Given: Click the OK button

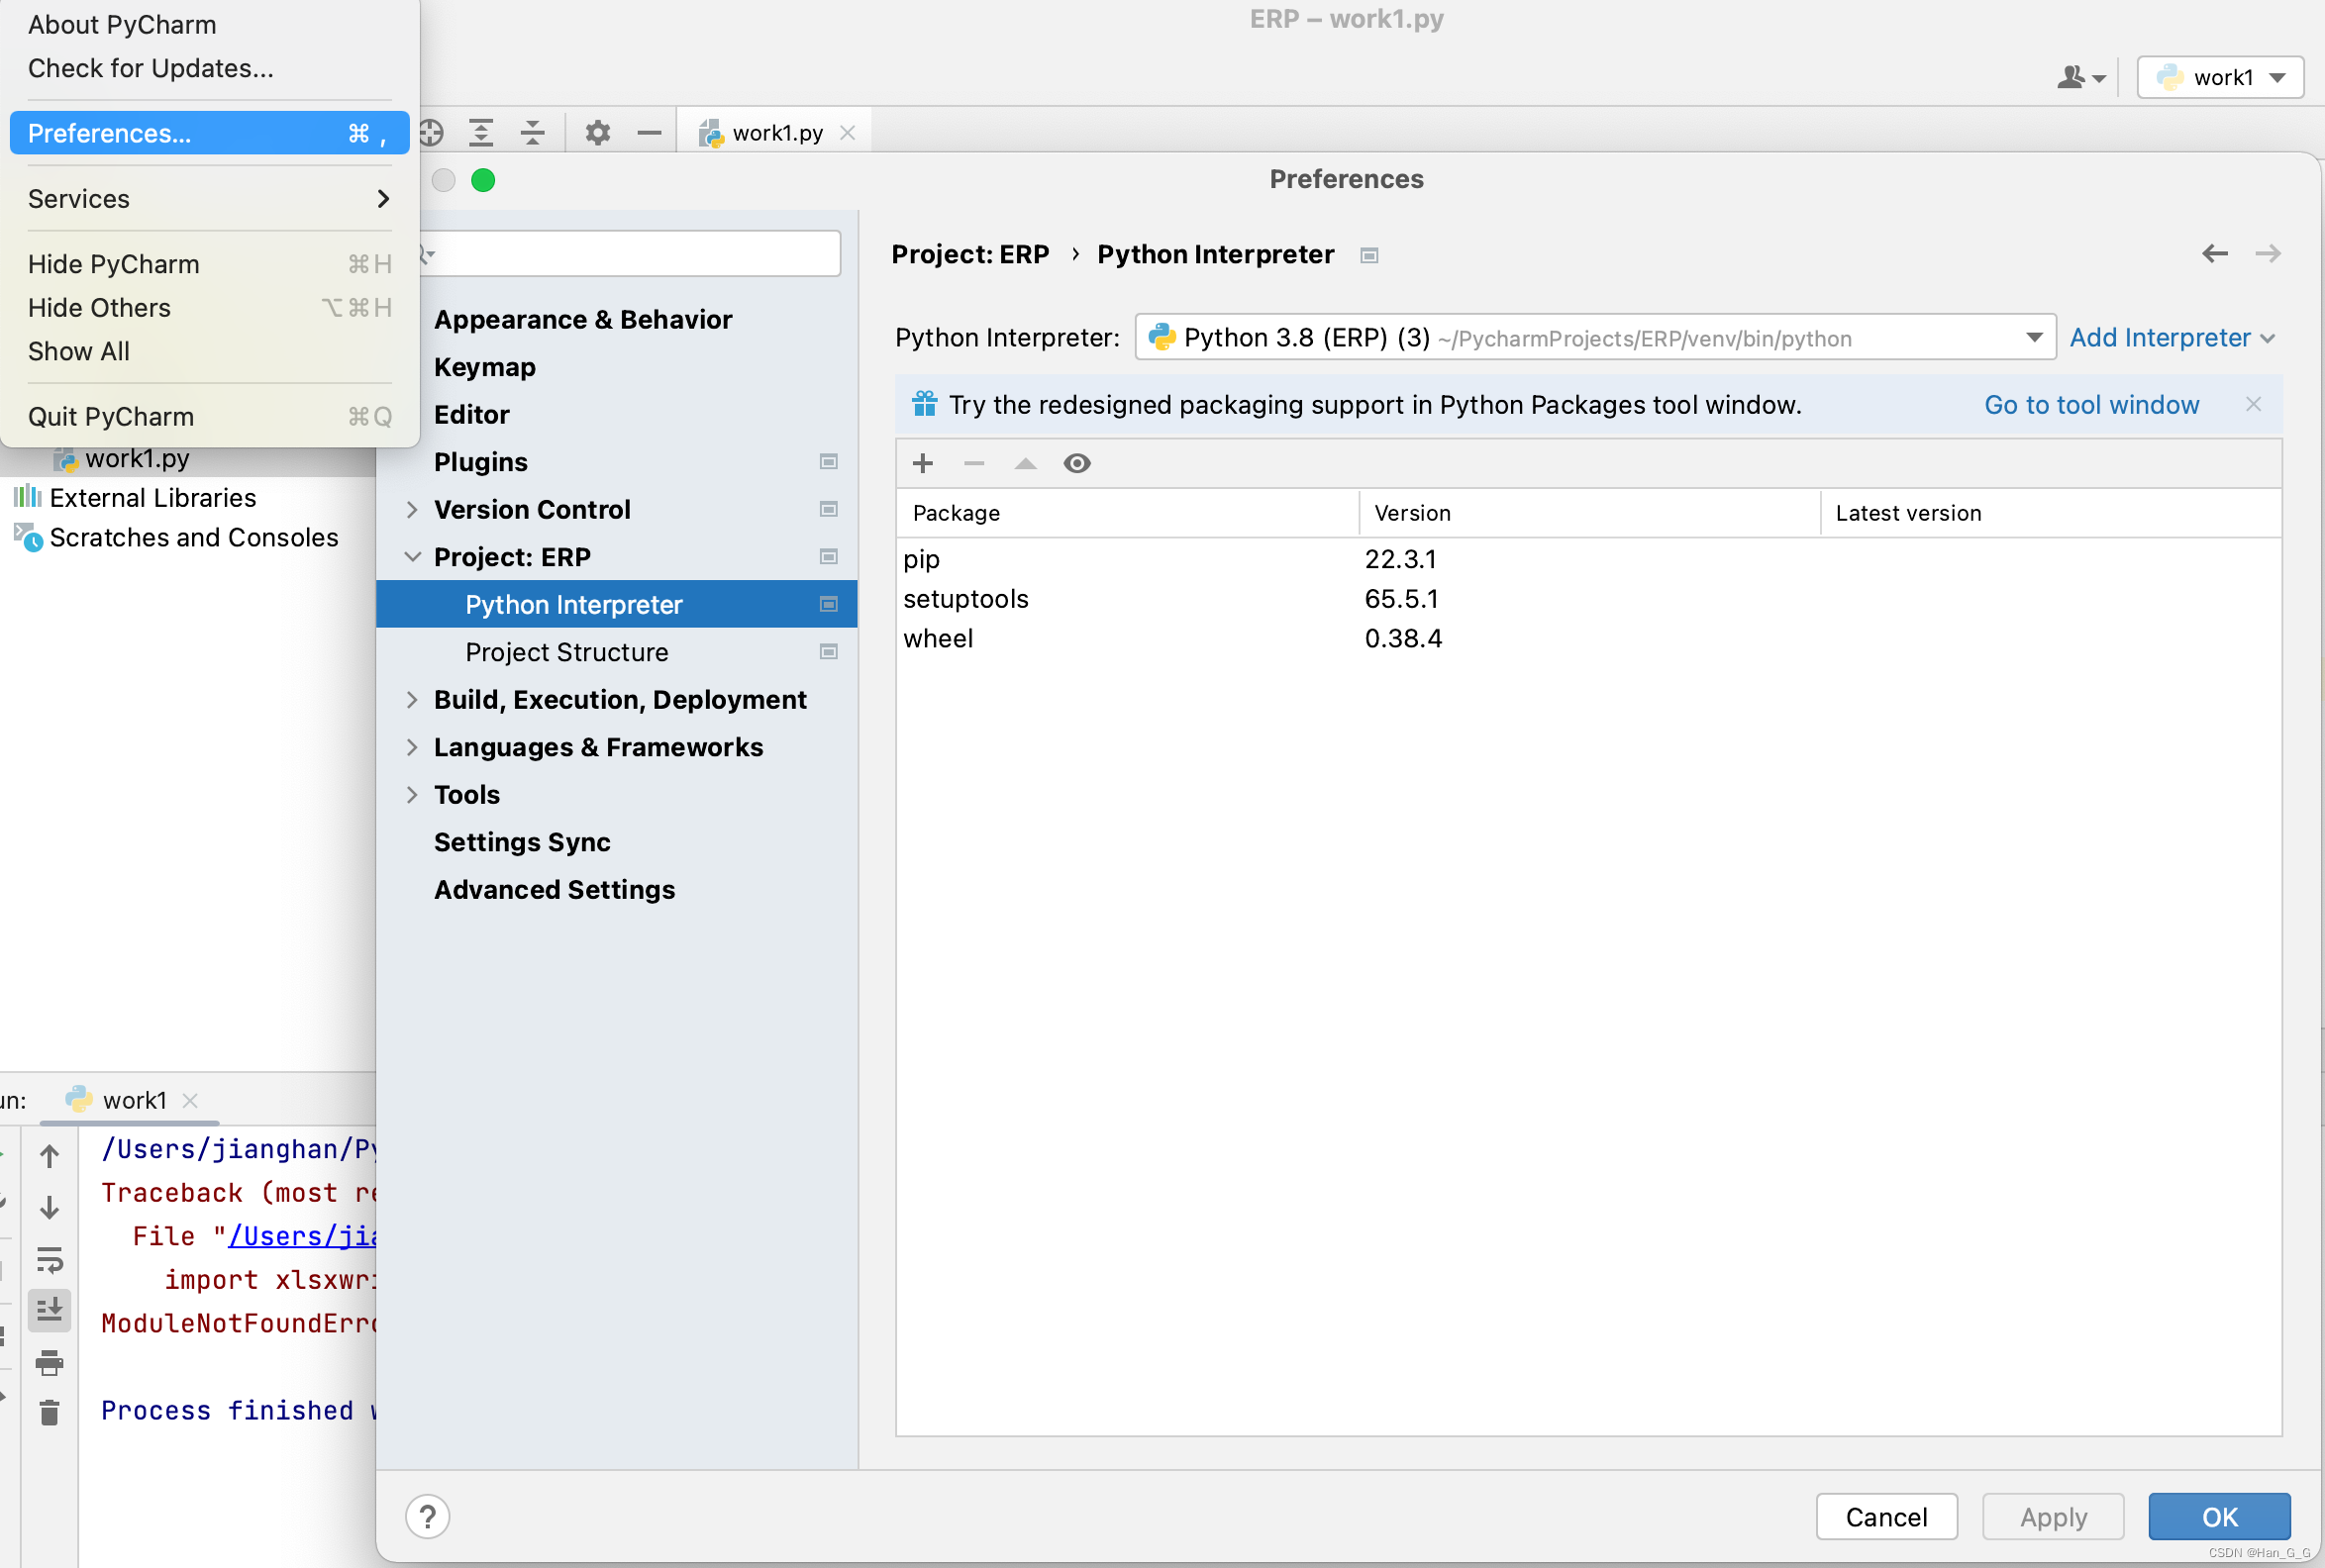Looking at the screenshot, I should [2218, 1516].
